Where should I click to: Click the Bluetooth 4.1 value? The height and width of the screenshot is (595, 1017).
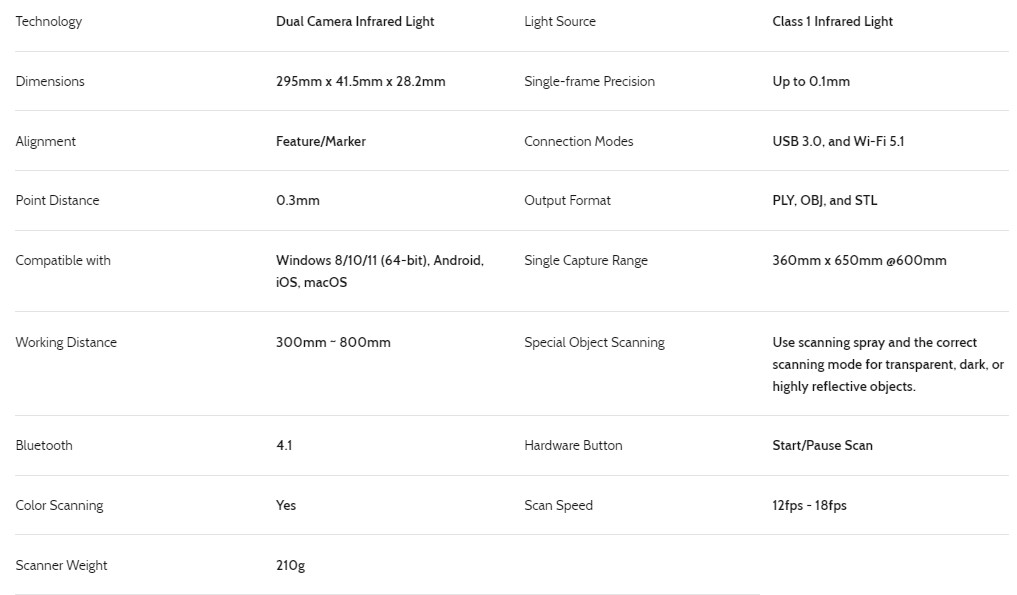coord(284,445)
